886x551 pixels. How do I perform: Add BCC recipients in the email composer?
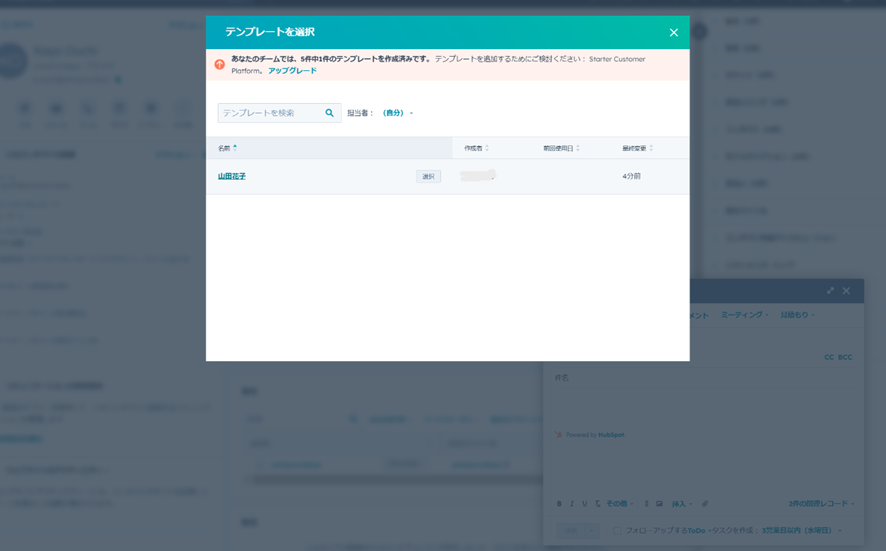845,357
